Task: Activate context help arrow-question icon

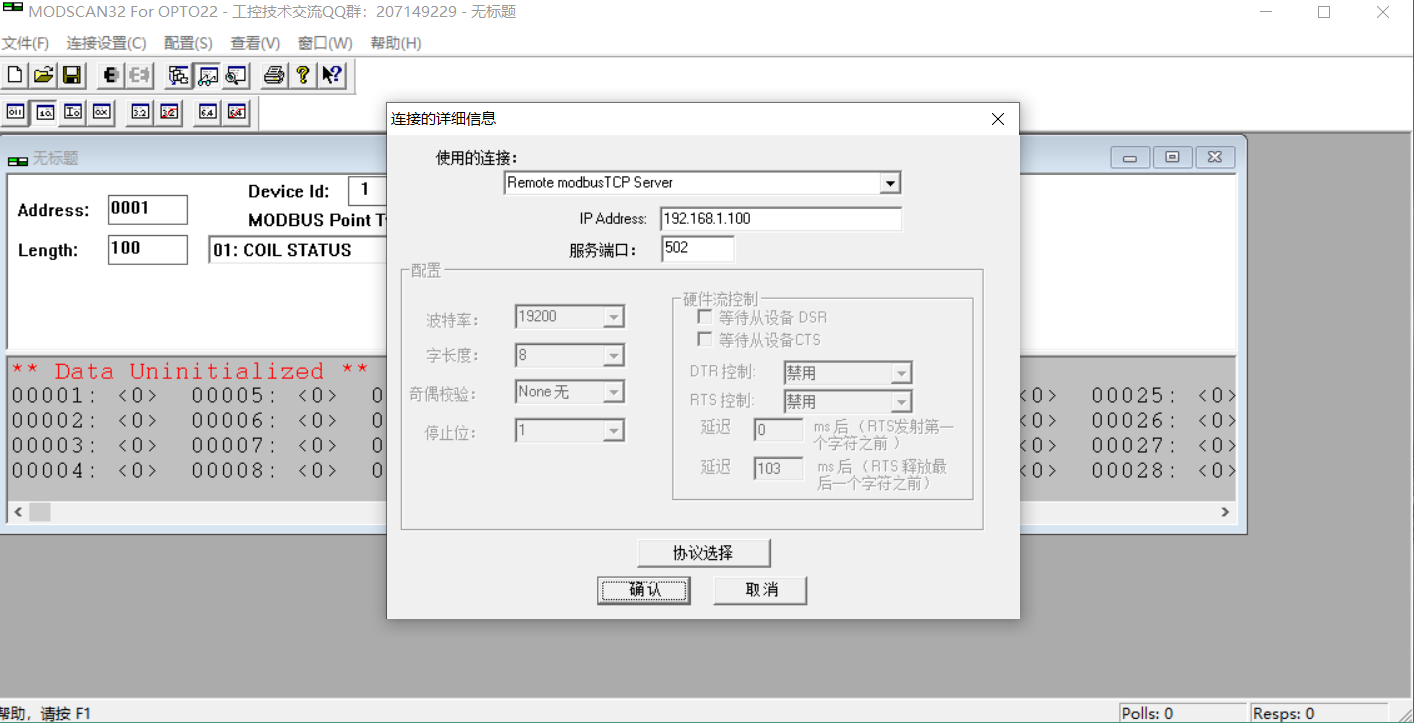Action: [x=331, y=75]
